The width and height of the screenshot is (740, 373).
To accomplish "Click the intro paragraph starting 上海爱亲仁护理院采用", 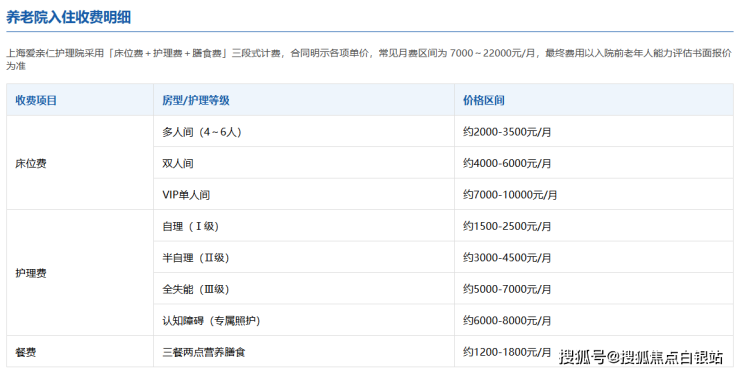I will click(369, 59).
